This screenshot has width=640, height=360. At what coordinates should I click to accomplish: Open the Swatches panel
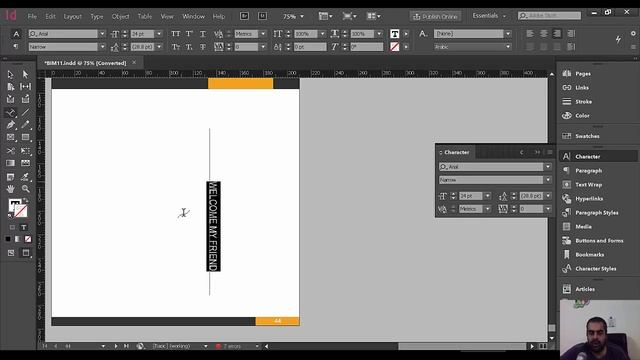coord(587,136)
